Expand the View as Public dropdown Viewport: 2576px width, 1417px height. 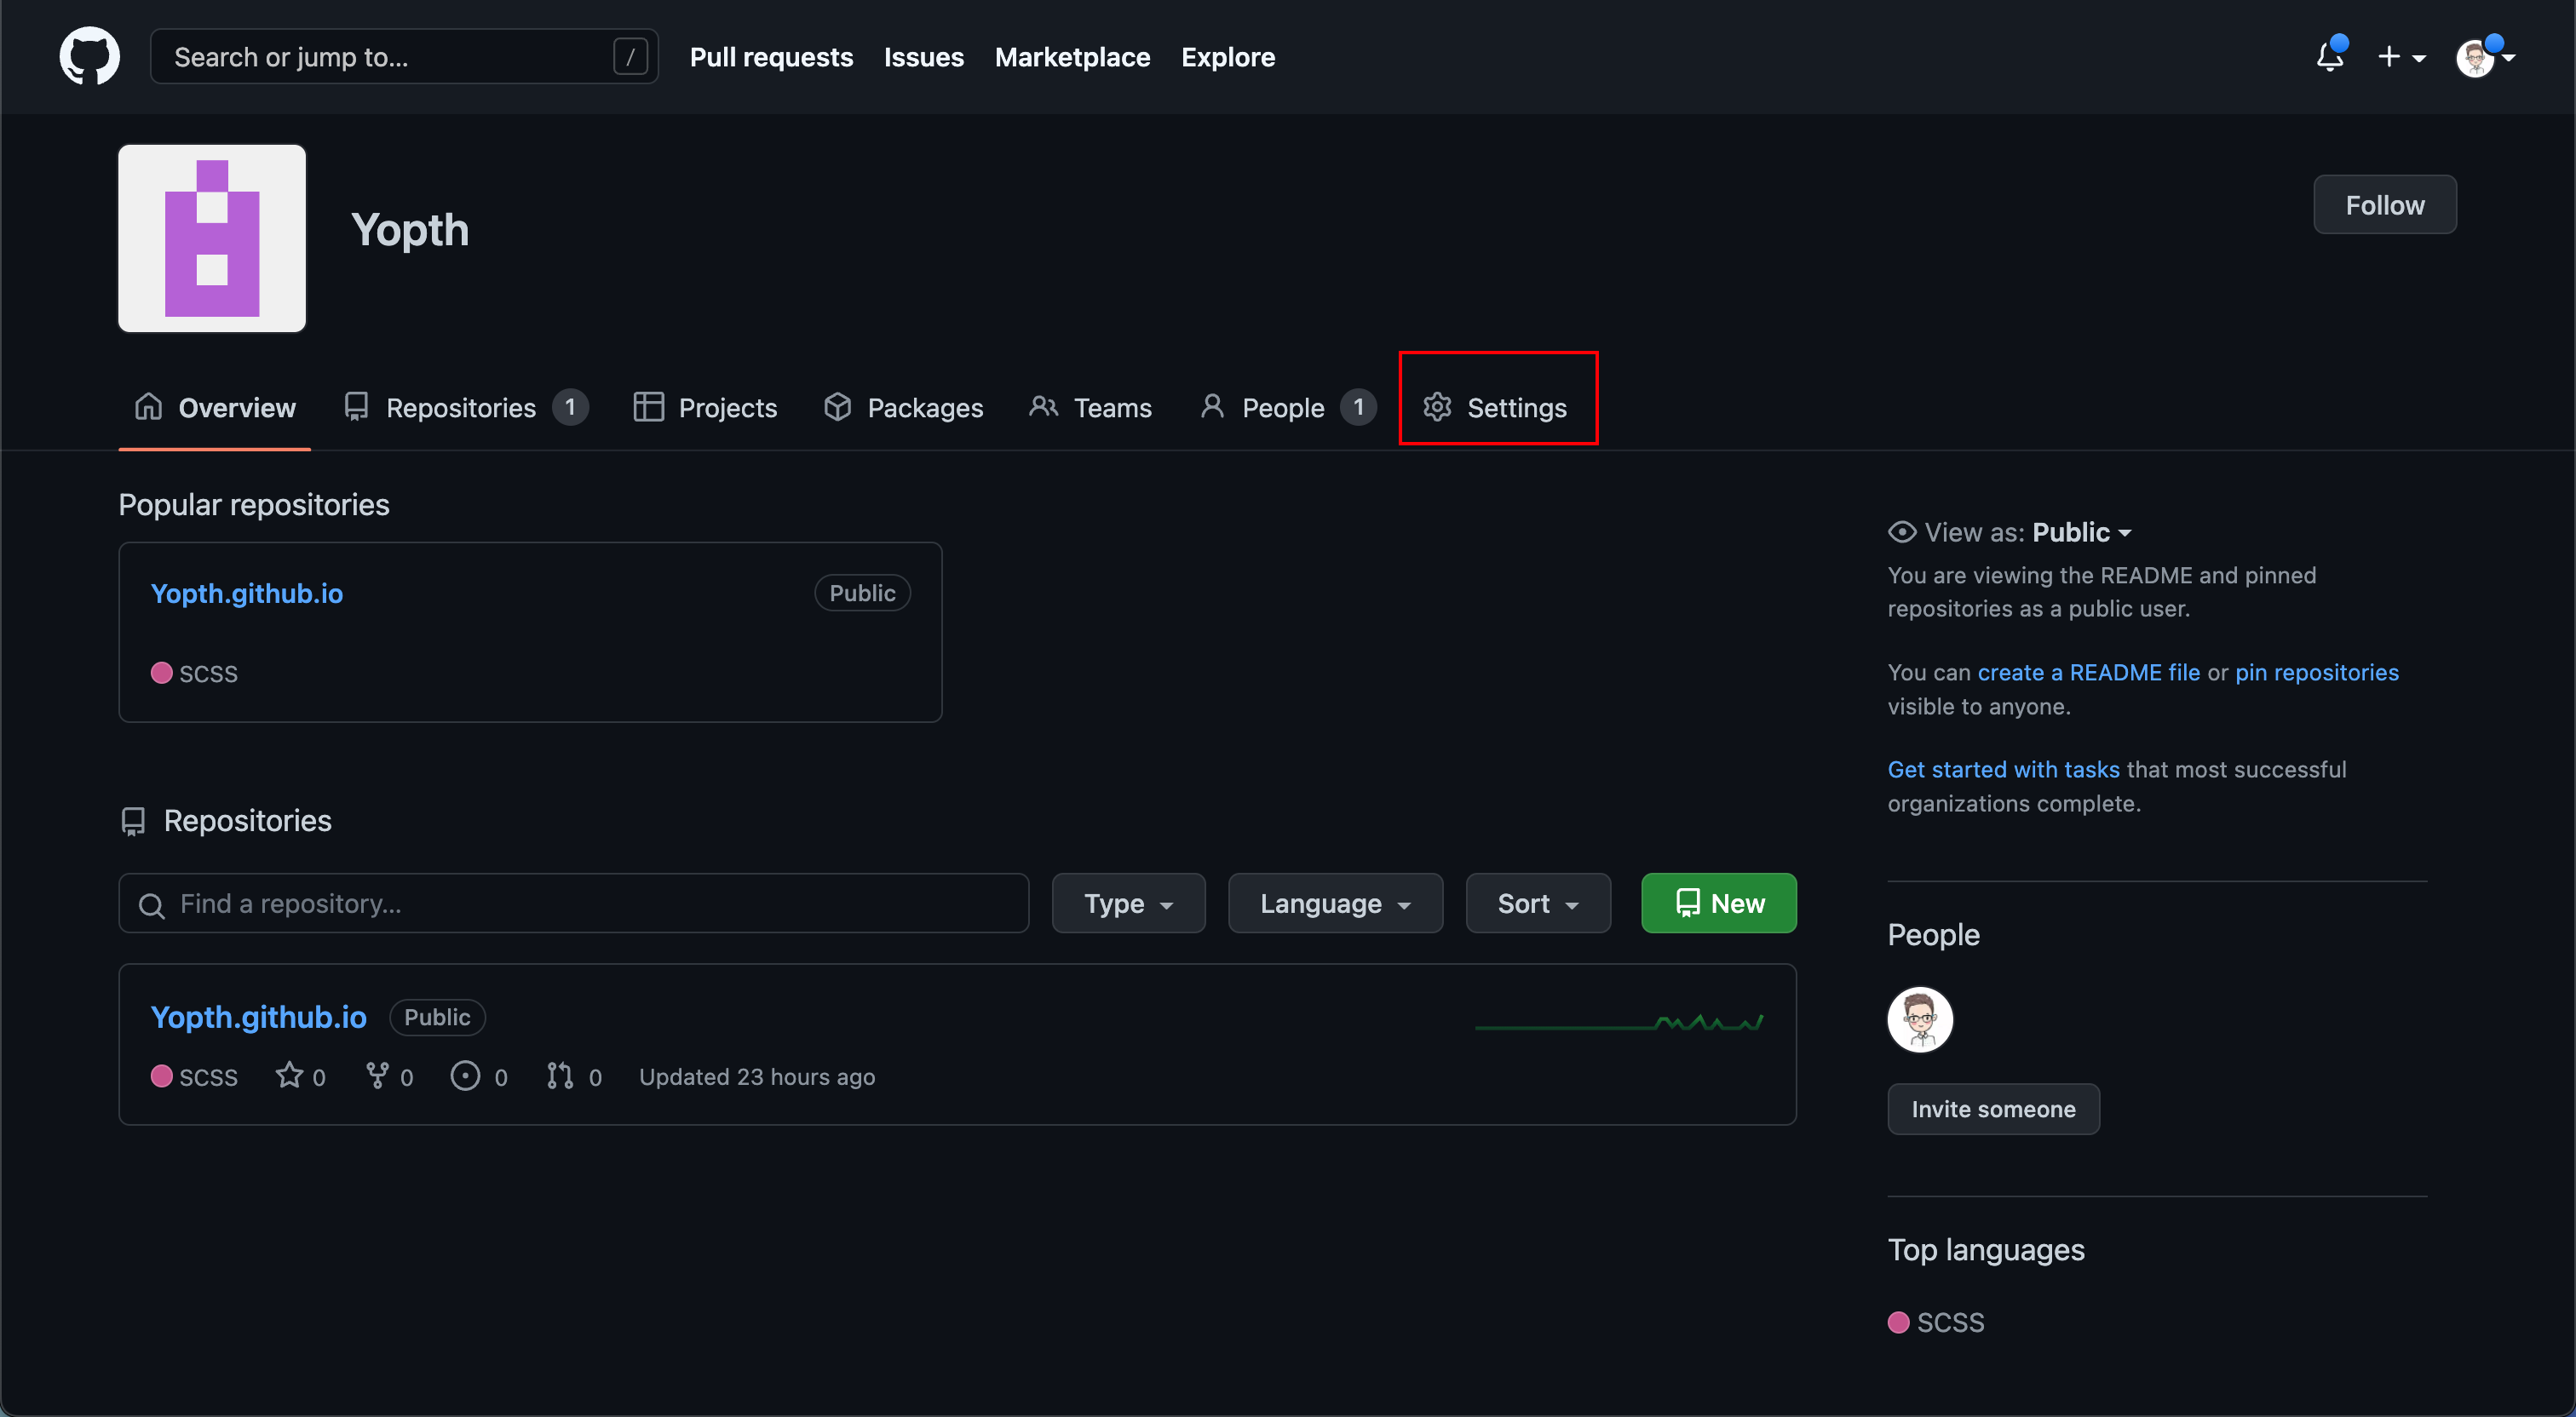point(2082,532)
